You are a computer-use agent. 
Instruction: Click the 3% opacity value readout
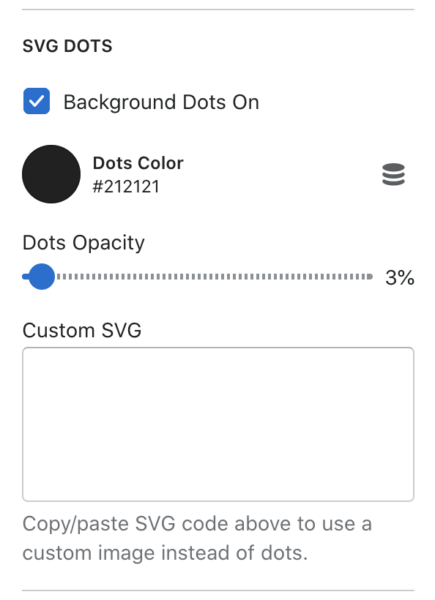coord(400,277)
